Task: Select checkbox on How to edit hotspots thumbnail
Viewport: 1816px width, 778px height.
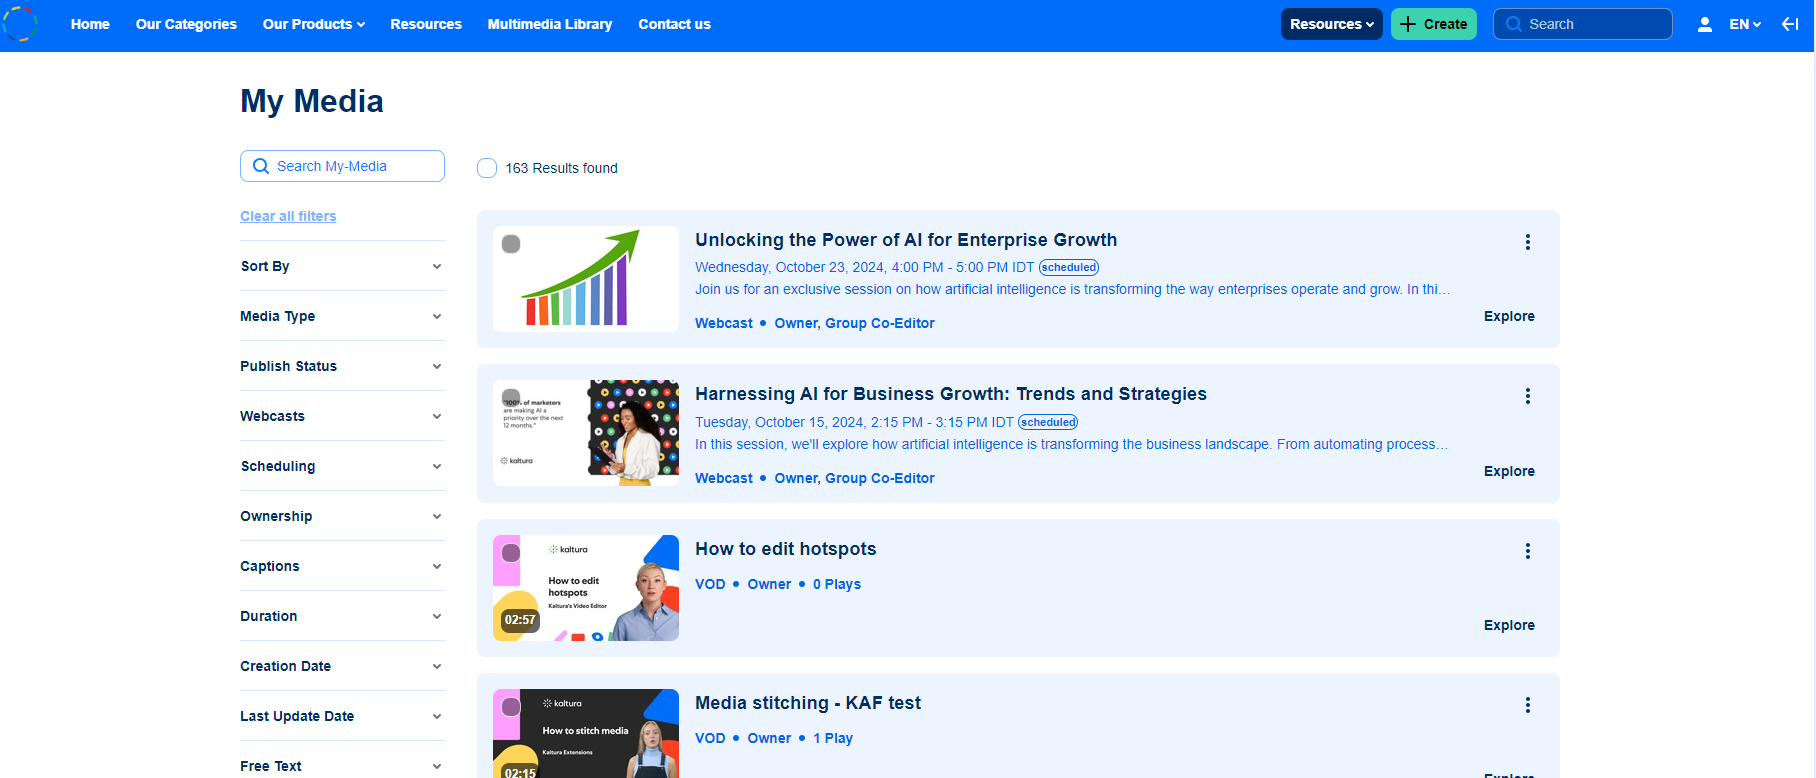Action: point(511,553)
